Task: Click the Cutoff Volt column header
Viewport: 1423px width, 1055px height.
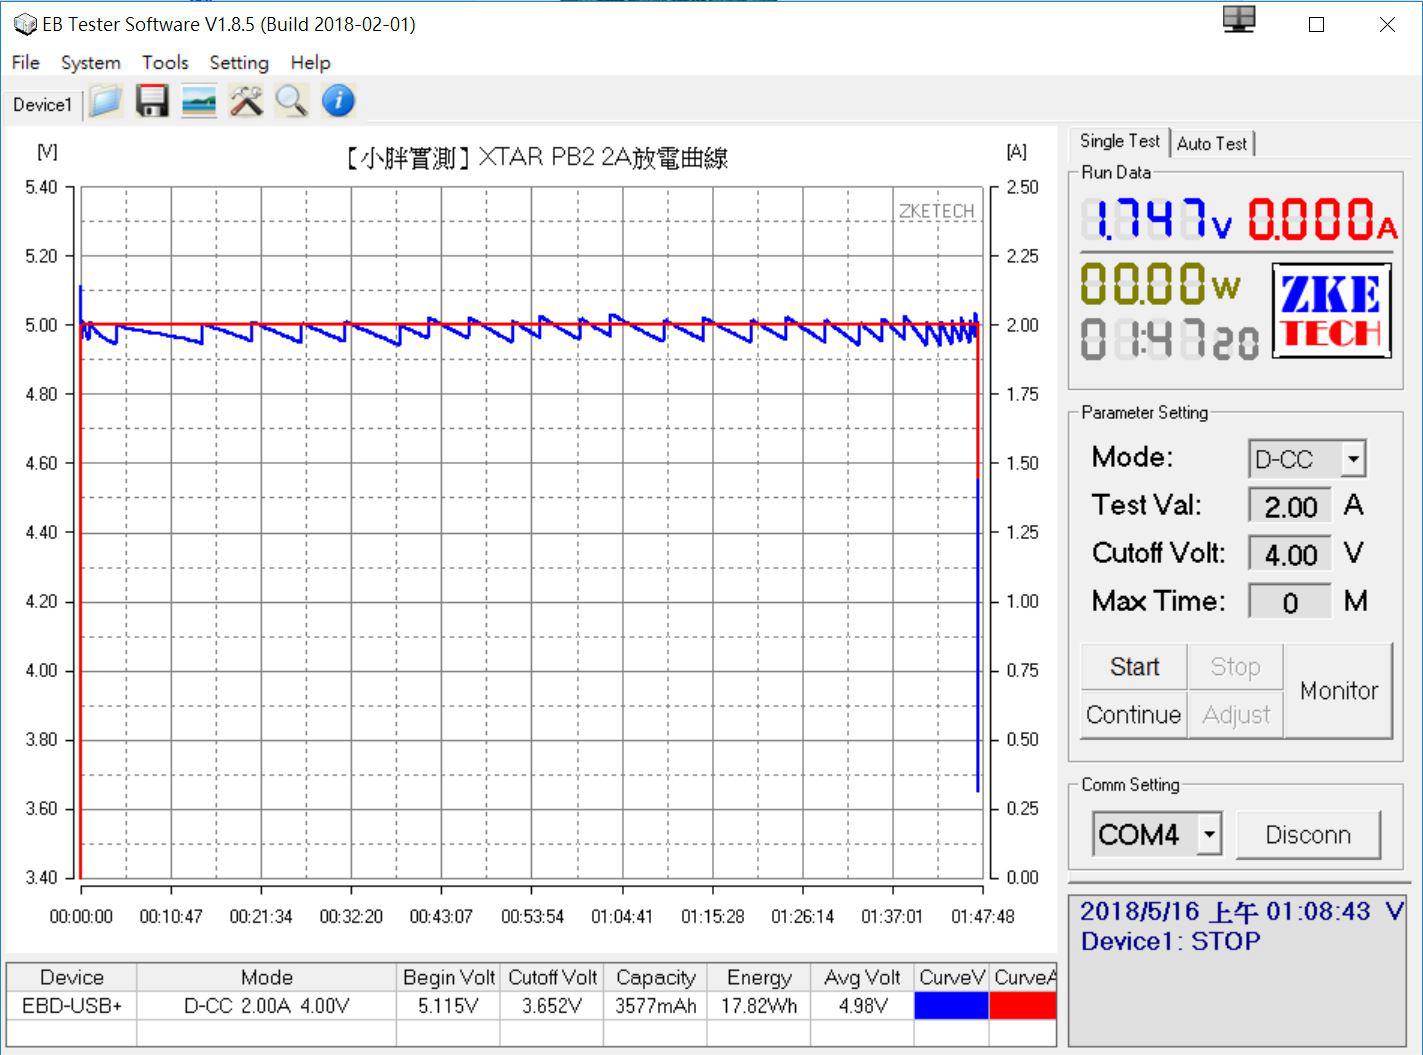Action: pyautogui.click(x=552, y=977)
